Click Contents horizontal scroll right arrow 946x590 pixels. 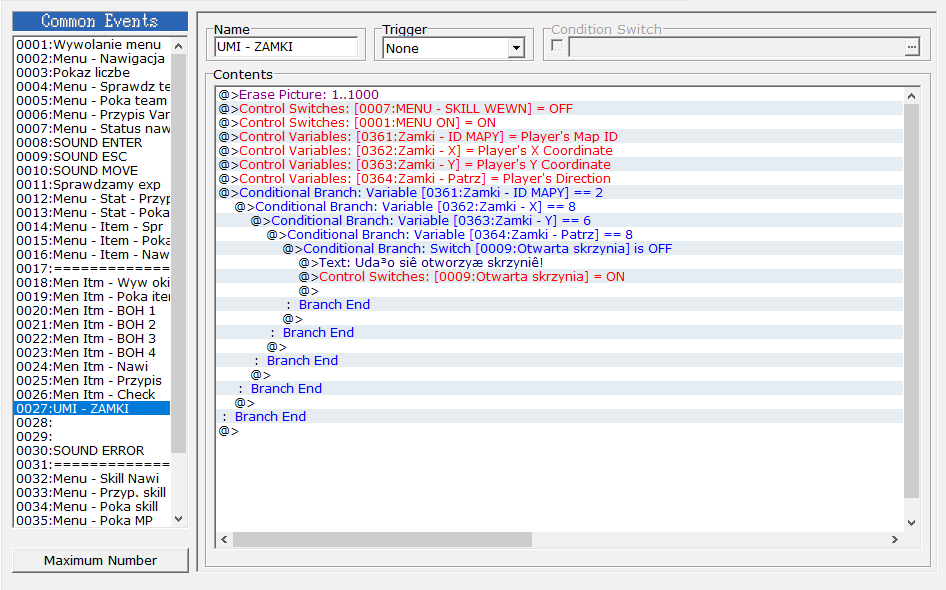click(x=895, y=539)
